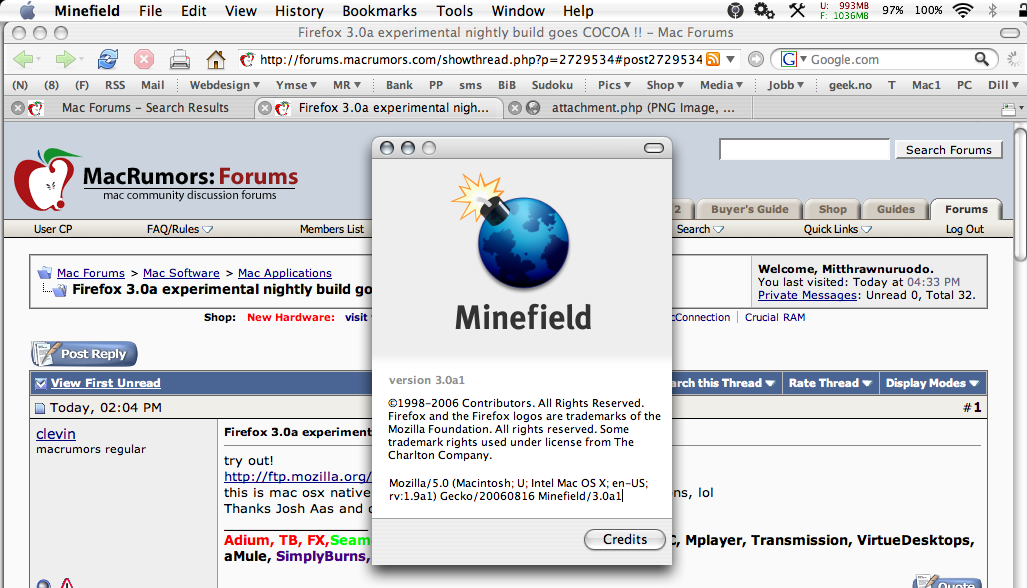Switch to the Mac Forums Search Results tab
This screenshot has width=1027, height=588.
(145, 108)
